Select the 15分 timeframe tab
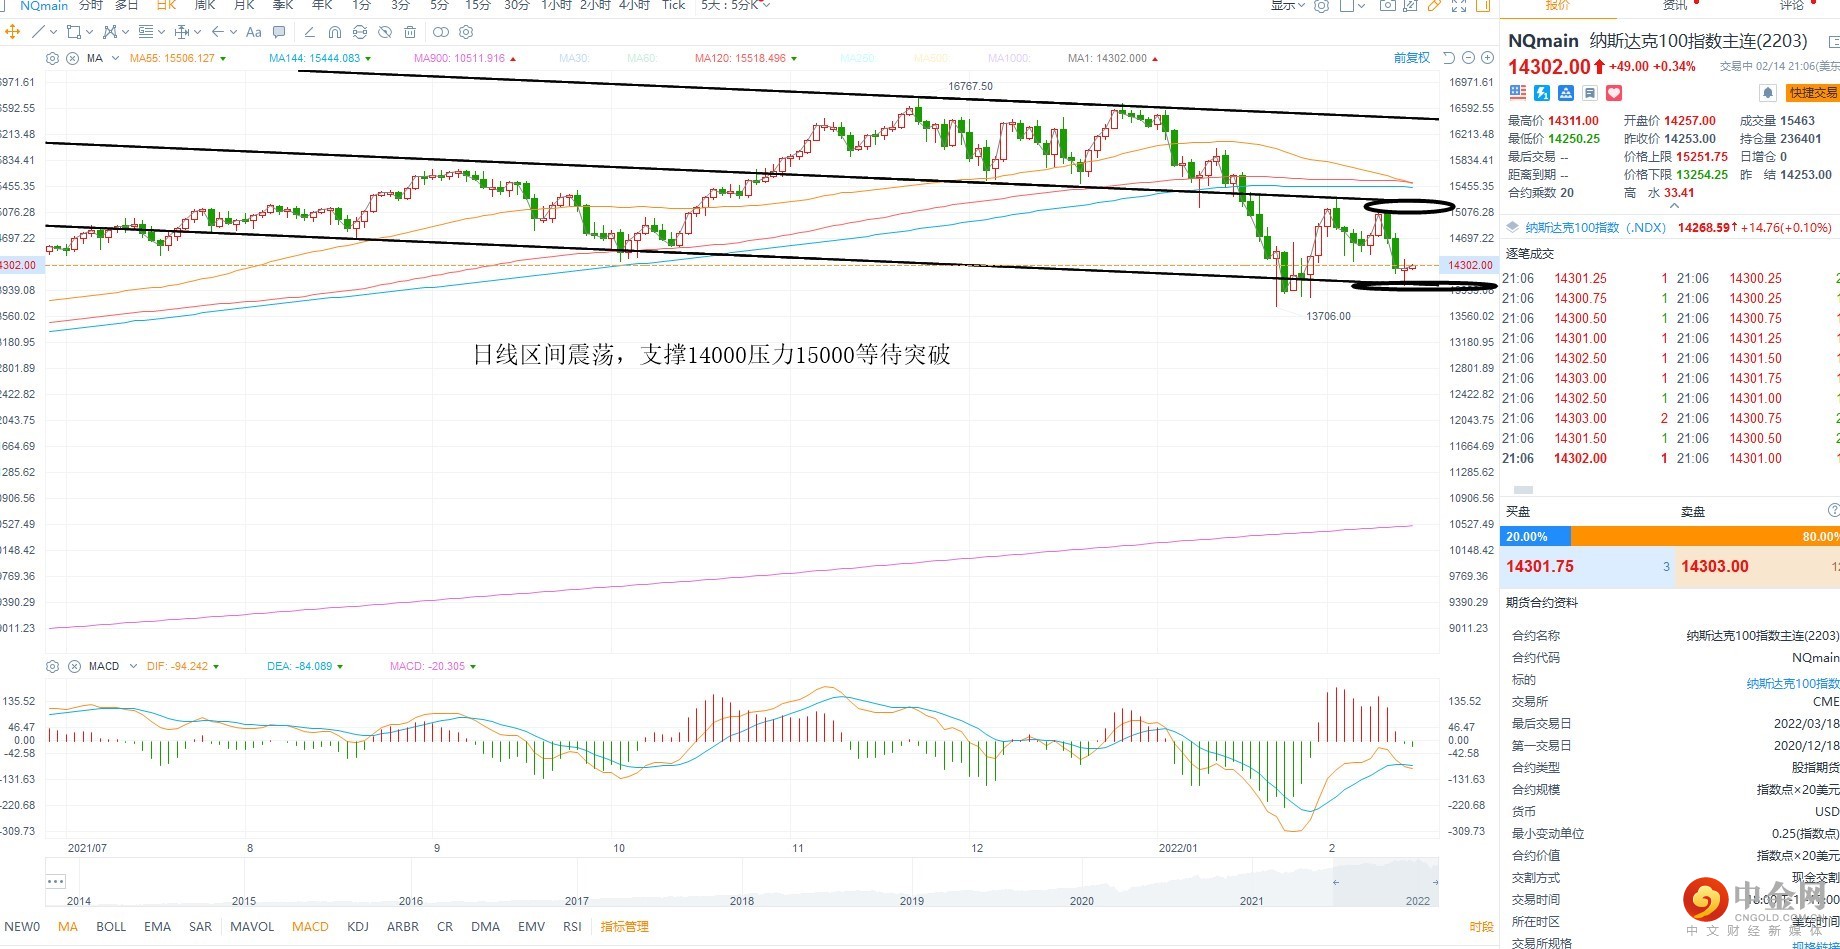Image resolution: width=1840 pixels, height=949 pixels. pos(478,5)
